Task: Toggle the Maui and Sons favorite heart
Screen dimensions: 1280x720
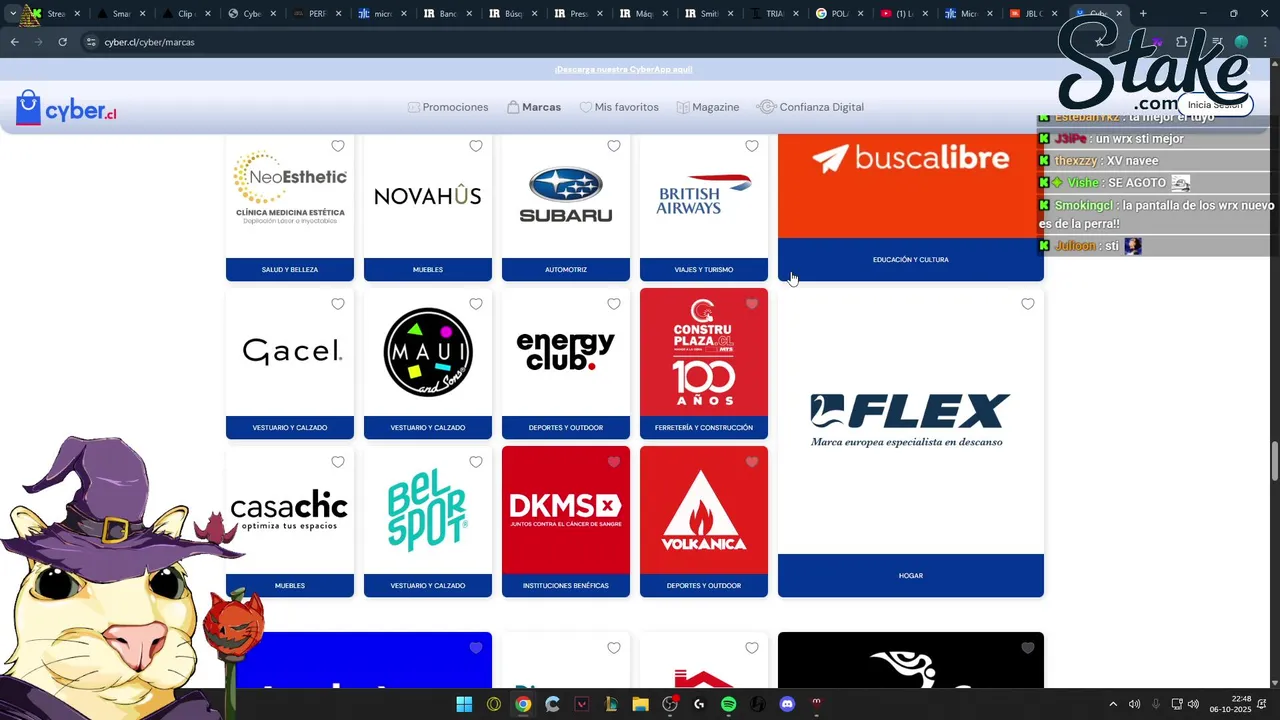Action: coord(476,304)
